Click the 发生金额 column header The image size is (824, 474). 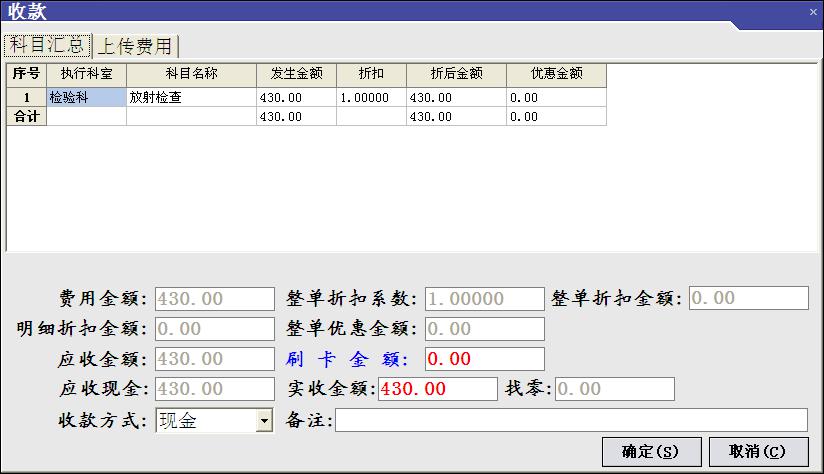pos(296,74)
